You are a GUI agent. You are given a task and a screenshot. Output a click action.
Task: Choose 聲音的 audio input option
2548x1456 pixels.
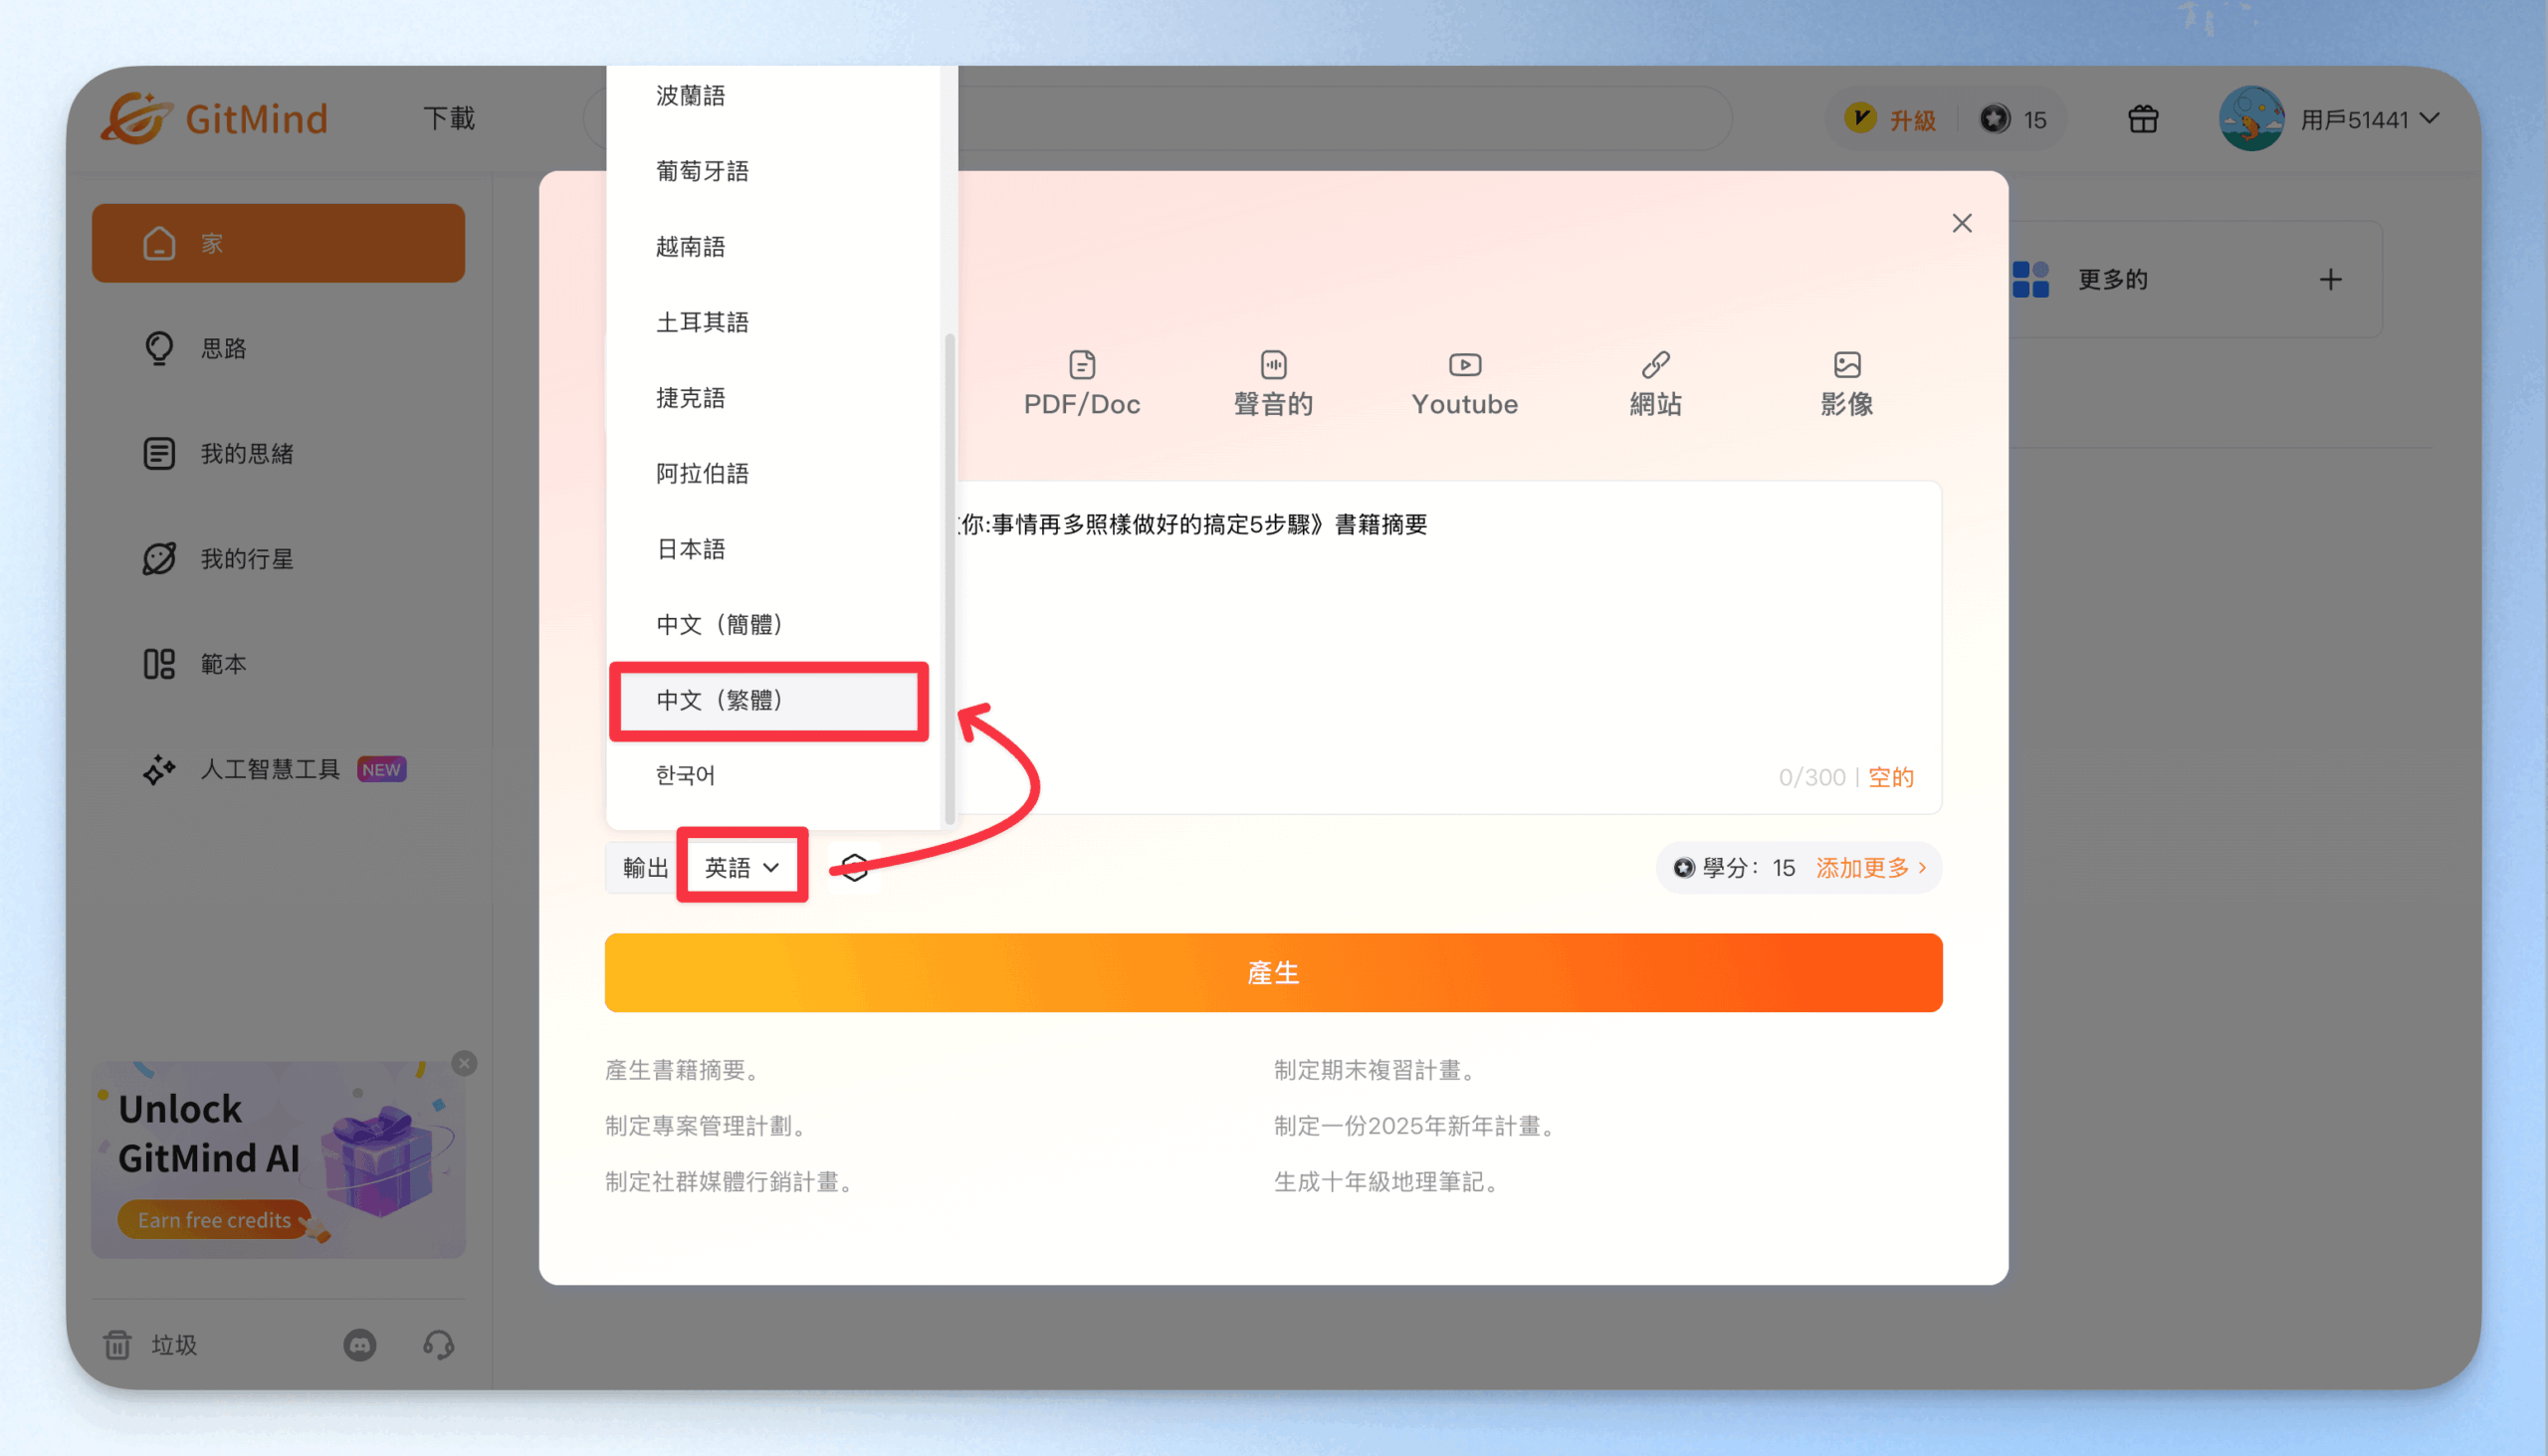point(1273,384)
